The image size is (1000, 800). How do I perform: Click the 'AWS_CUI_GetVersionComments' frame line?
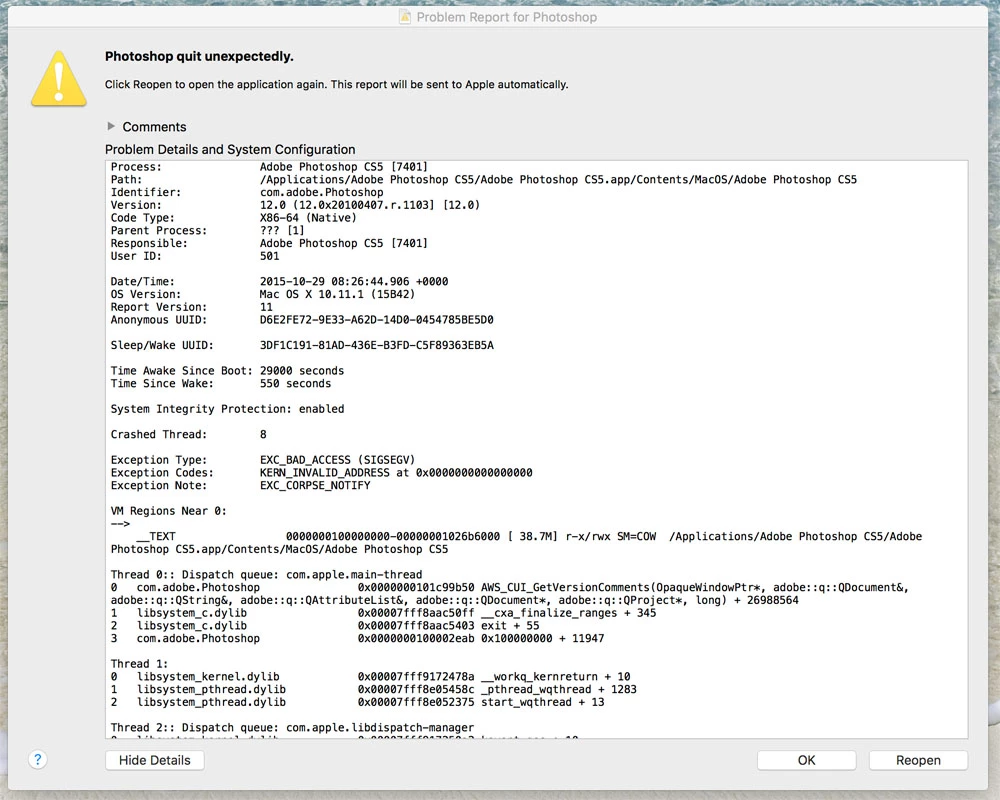509,595
